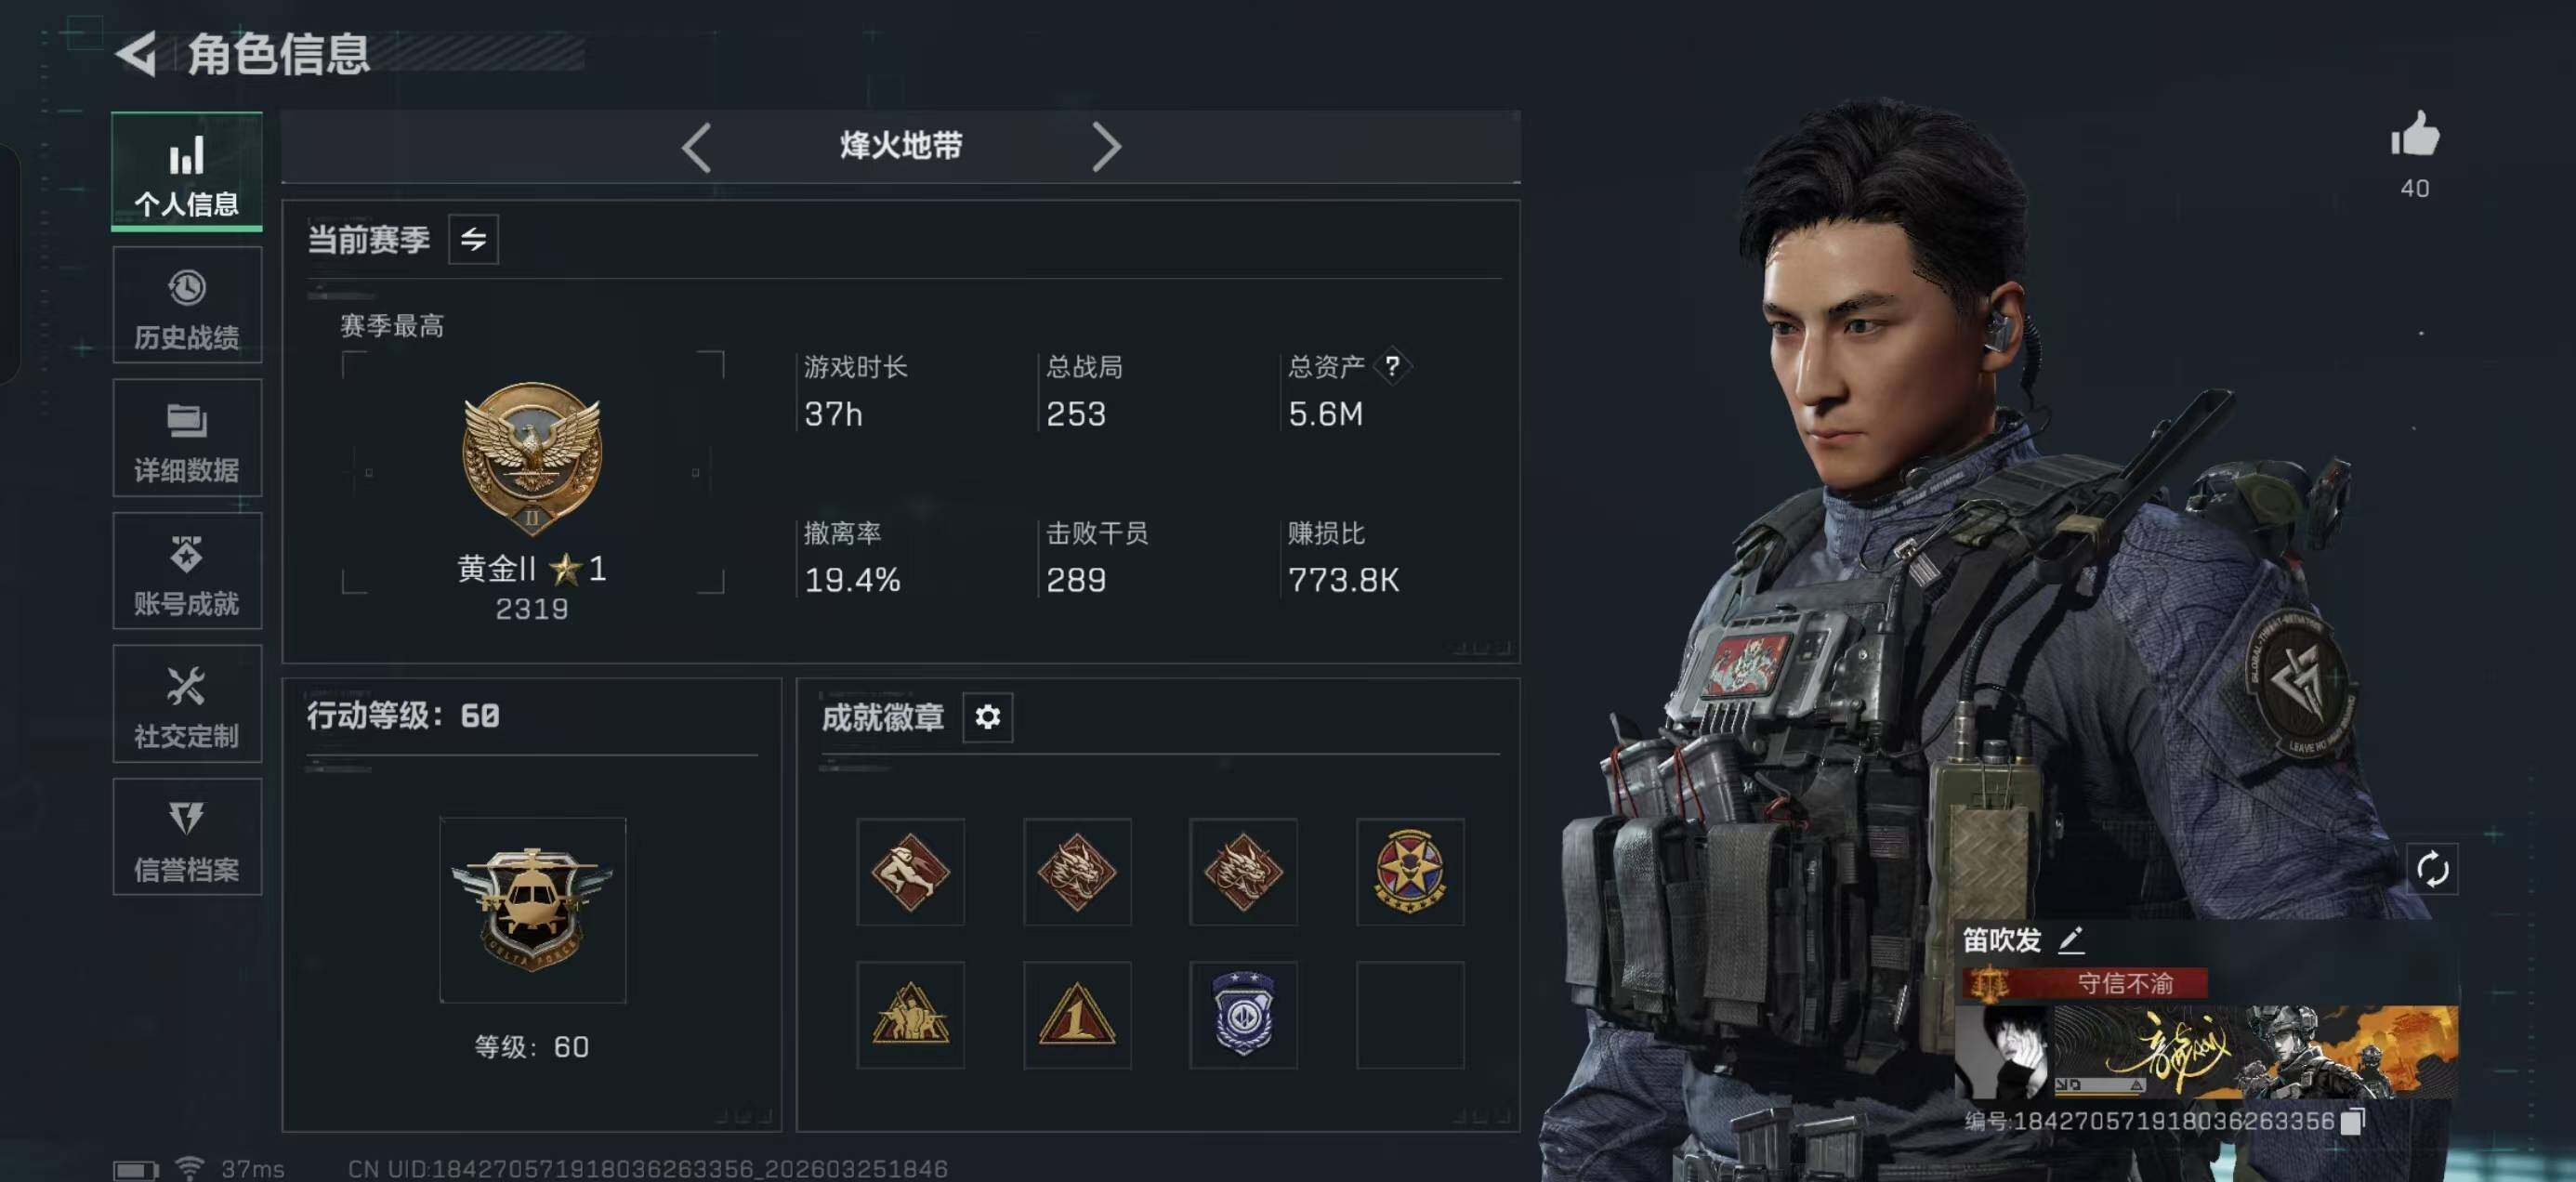Copy the player ID number

coord(2352,1121)
